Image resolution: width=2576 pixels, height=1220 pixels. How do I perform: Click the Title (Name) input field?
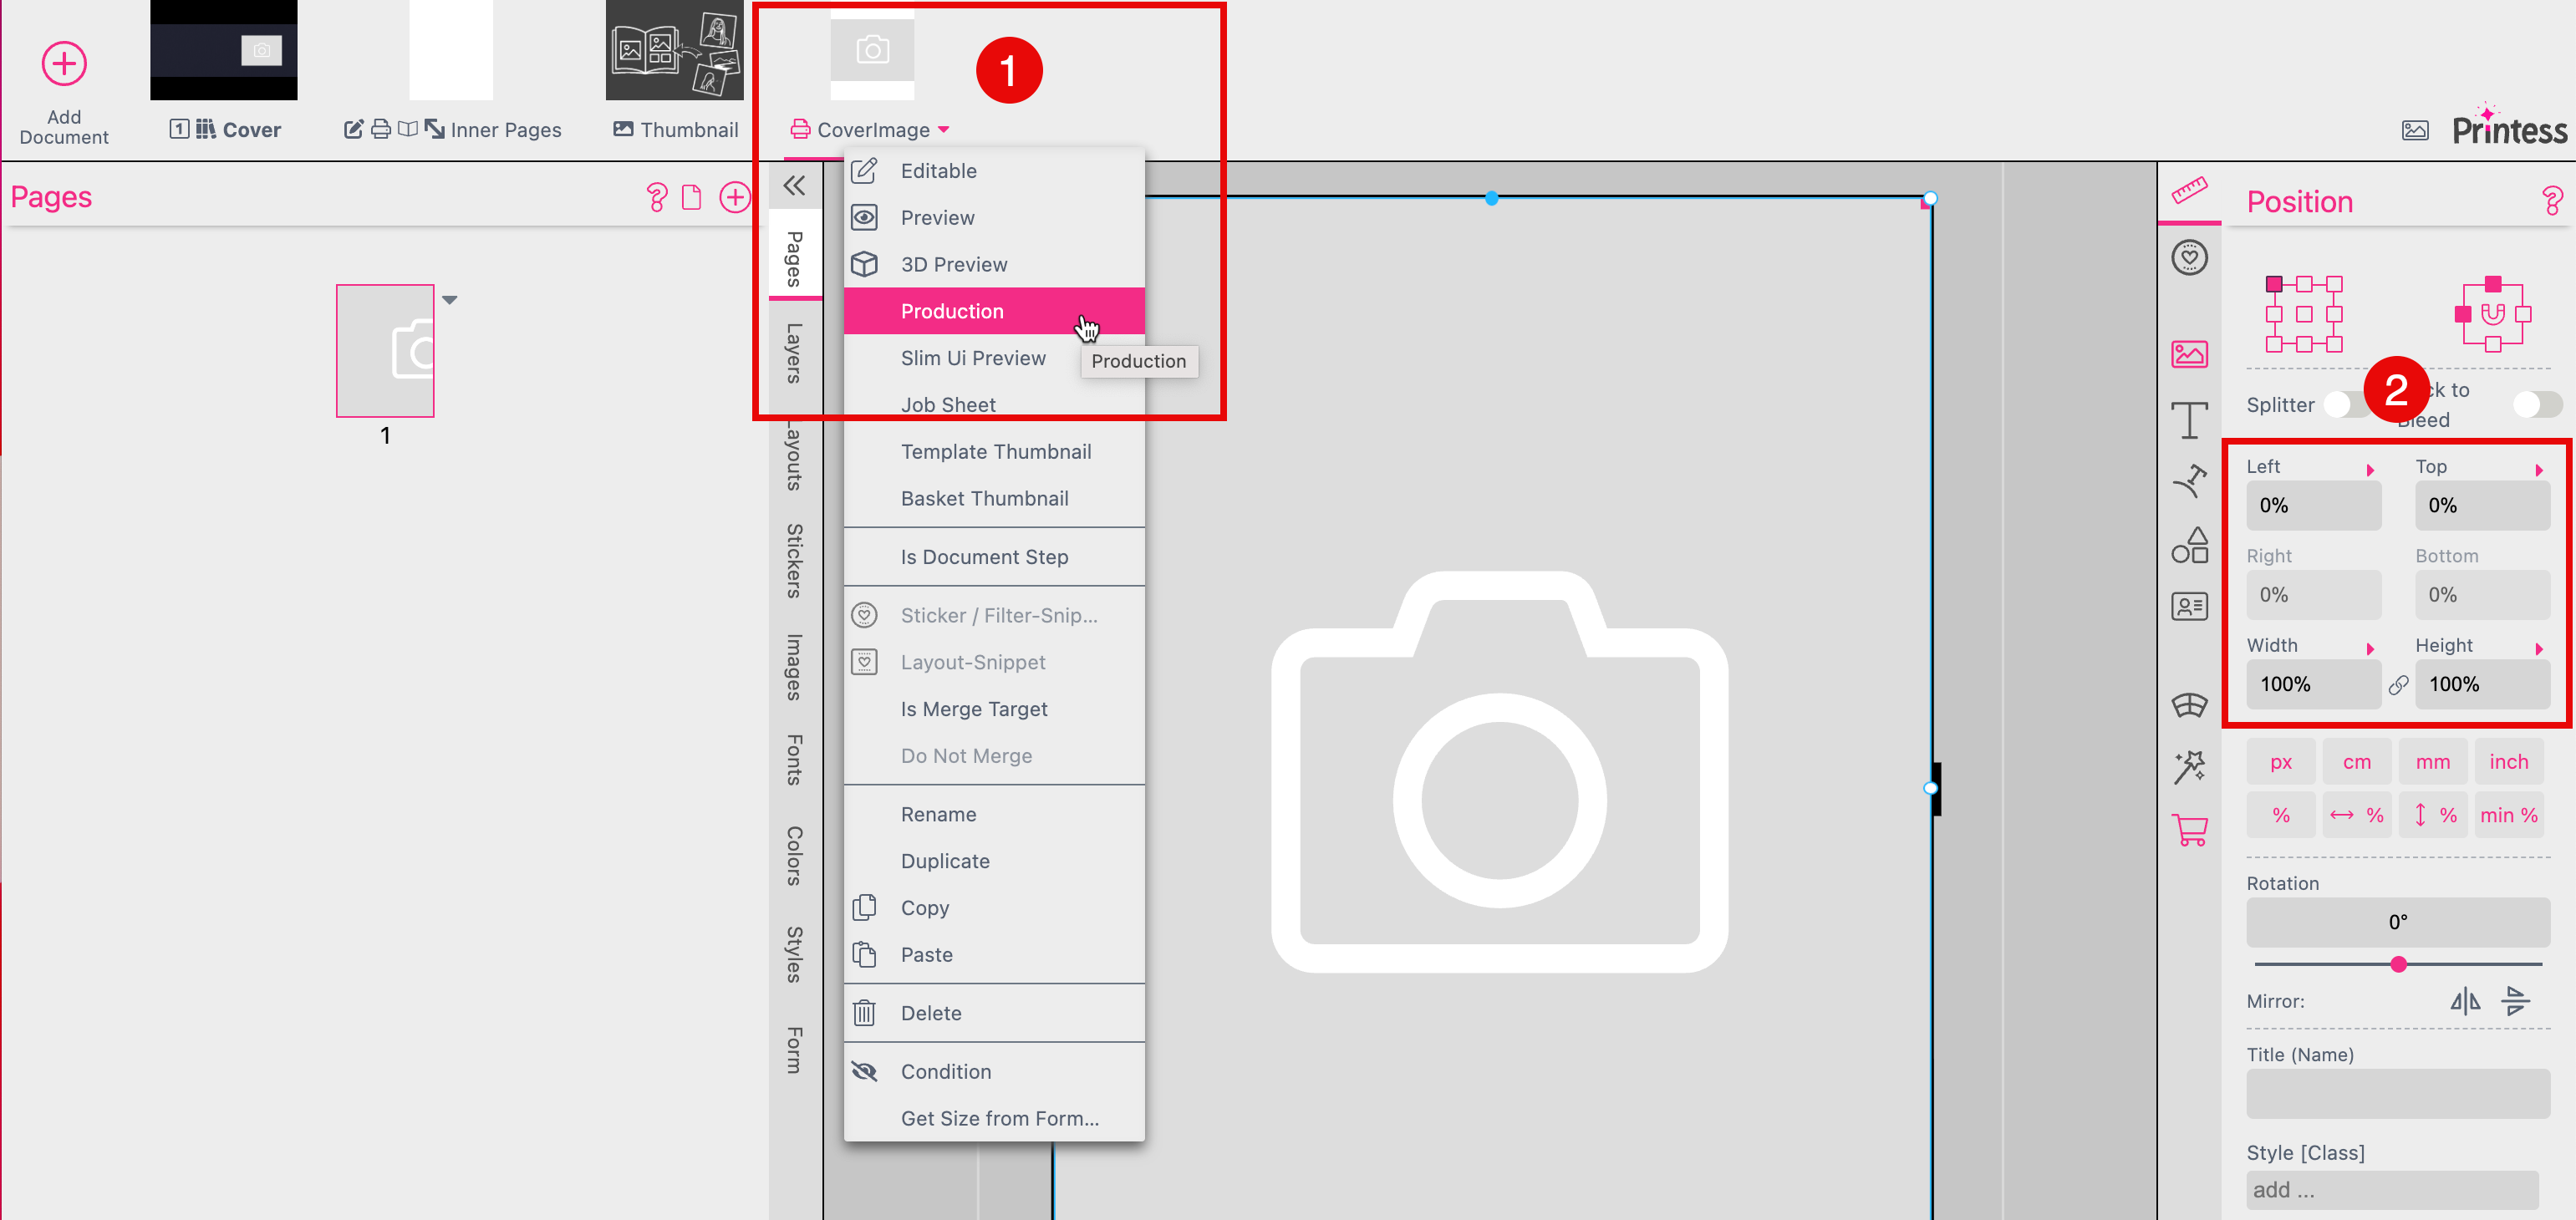pos(2398,1093)
